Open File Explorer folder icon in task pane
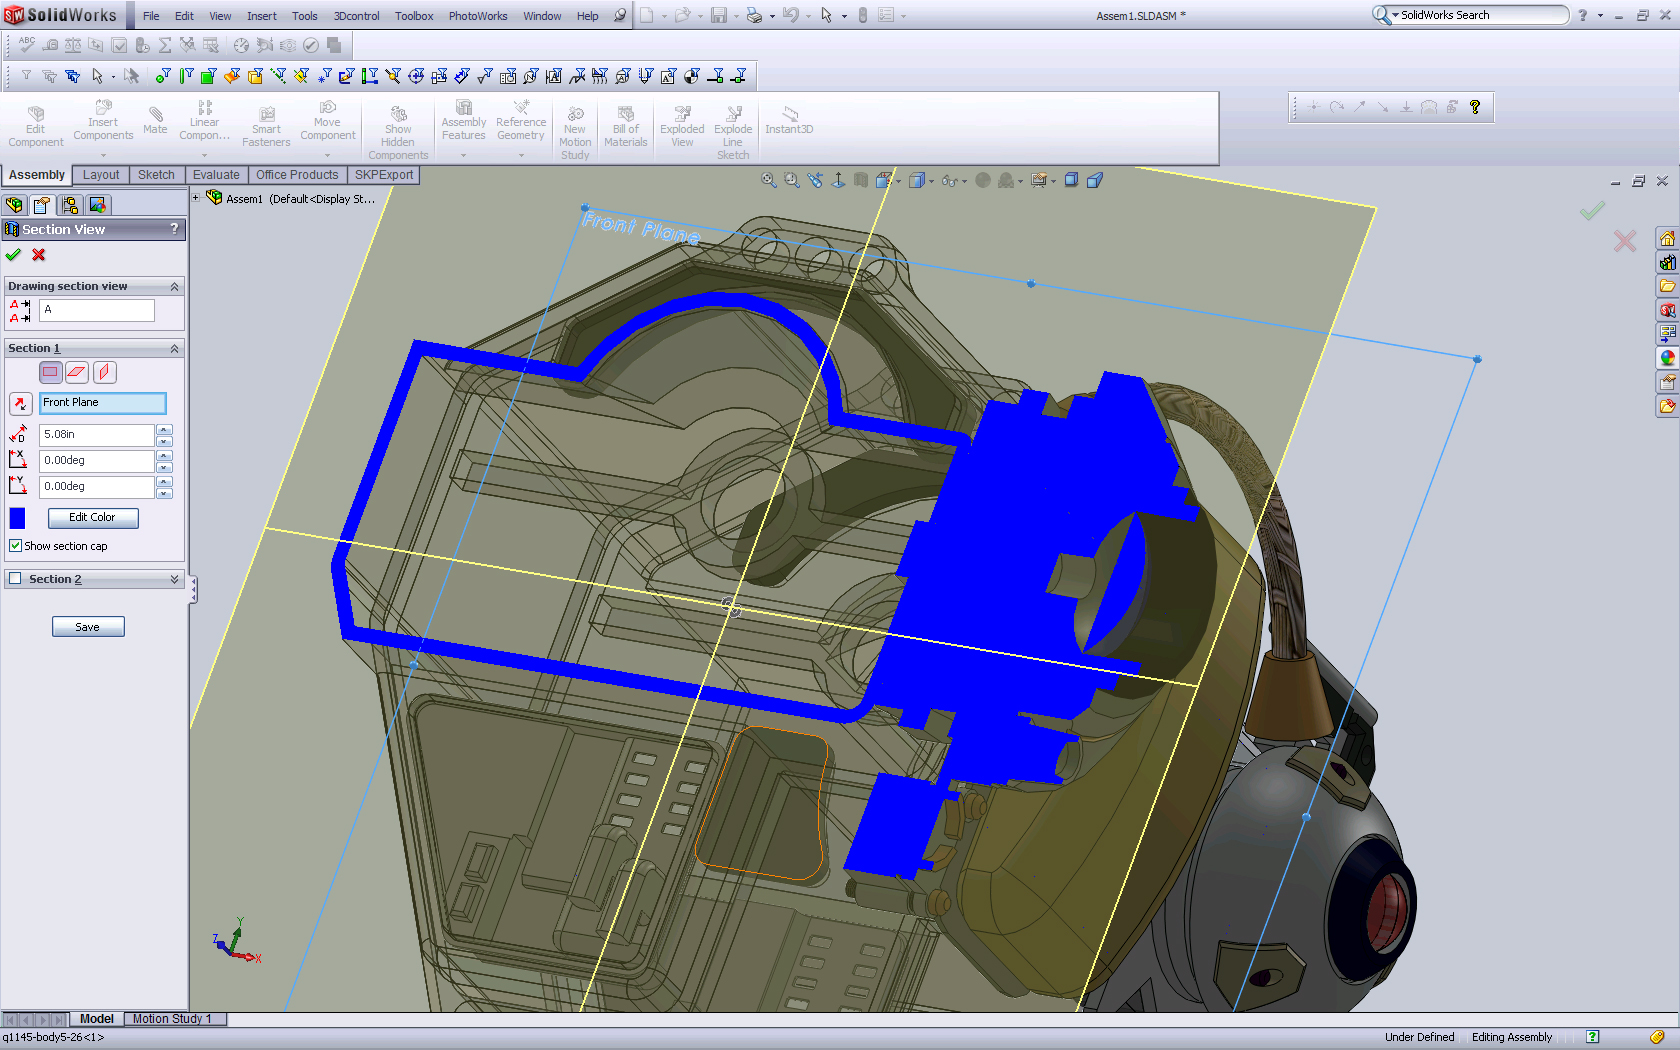 point(1667,287)
